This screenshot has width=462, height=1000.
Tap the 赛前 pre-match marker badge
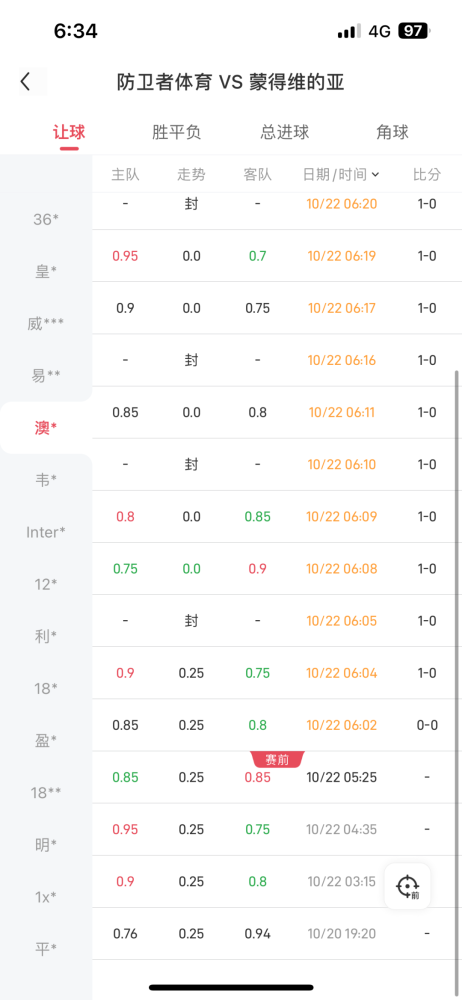click(277, 760)
